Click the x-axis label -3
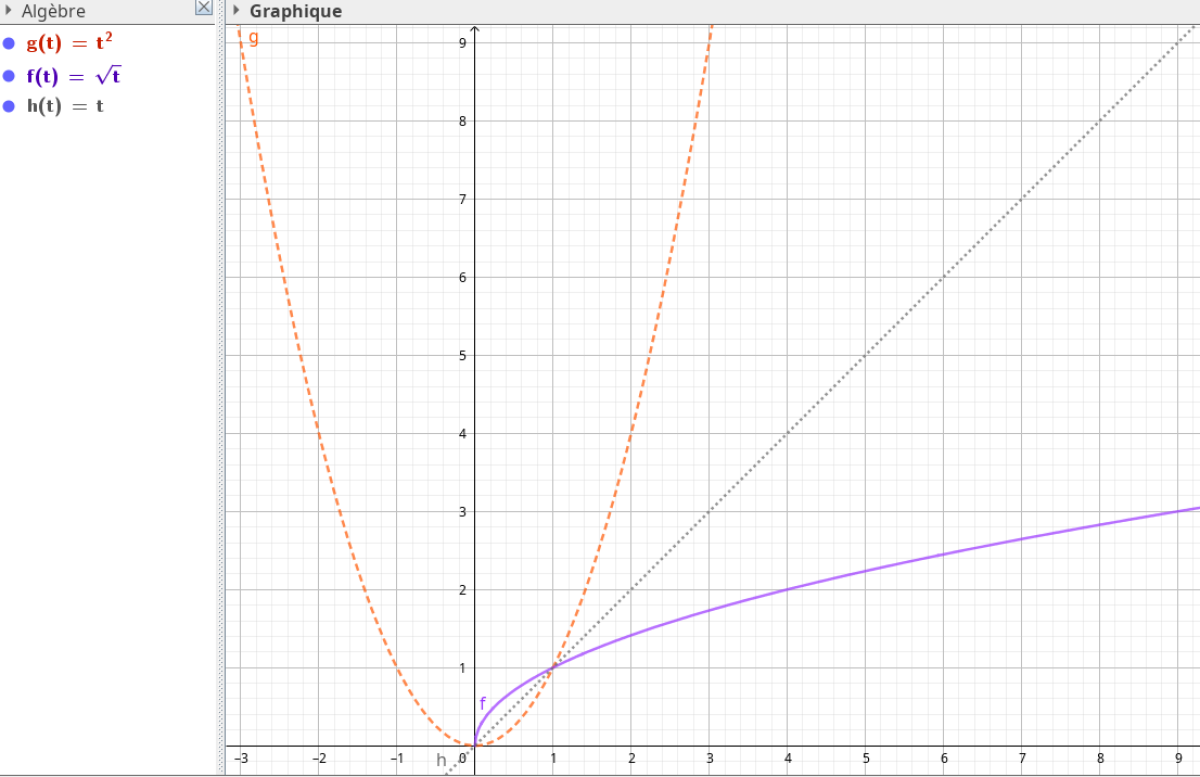This screenshot has height=777, width=1200. pos(240,758)
